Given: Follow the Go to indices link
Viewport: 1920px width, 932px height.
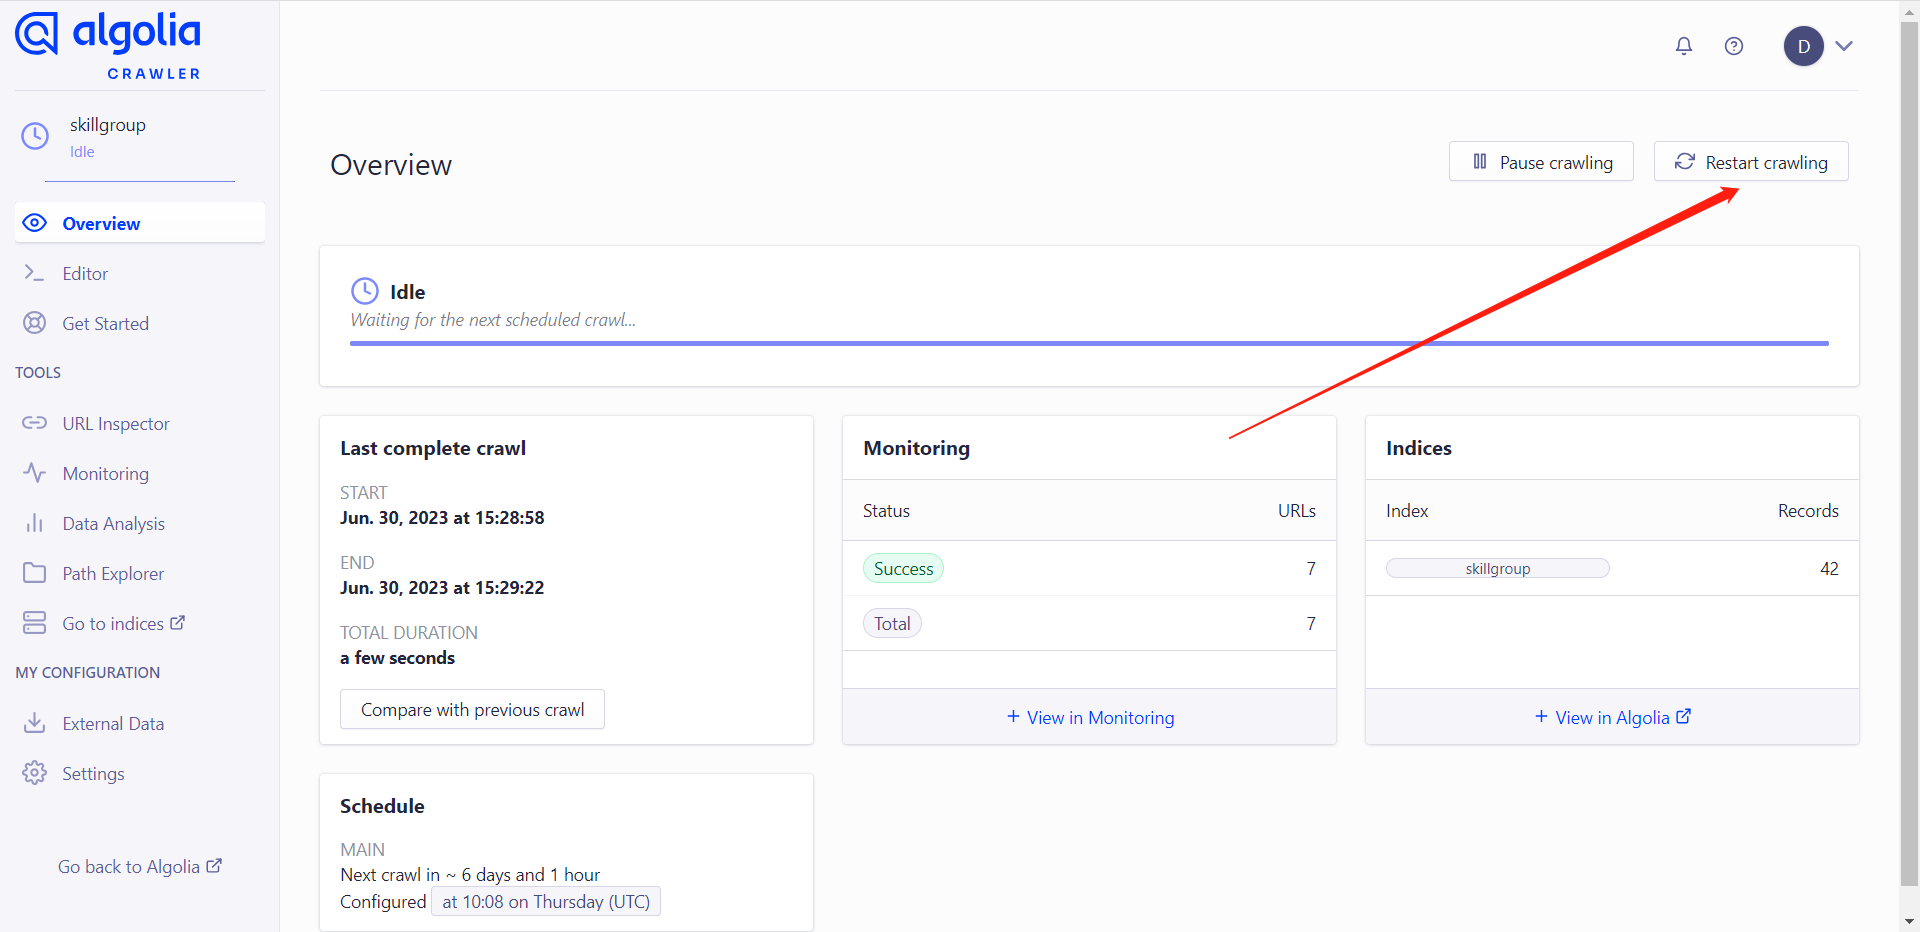Looking at the screenshot, I should click(x=123, y=623).
